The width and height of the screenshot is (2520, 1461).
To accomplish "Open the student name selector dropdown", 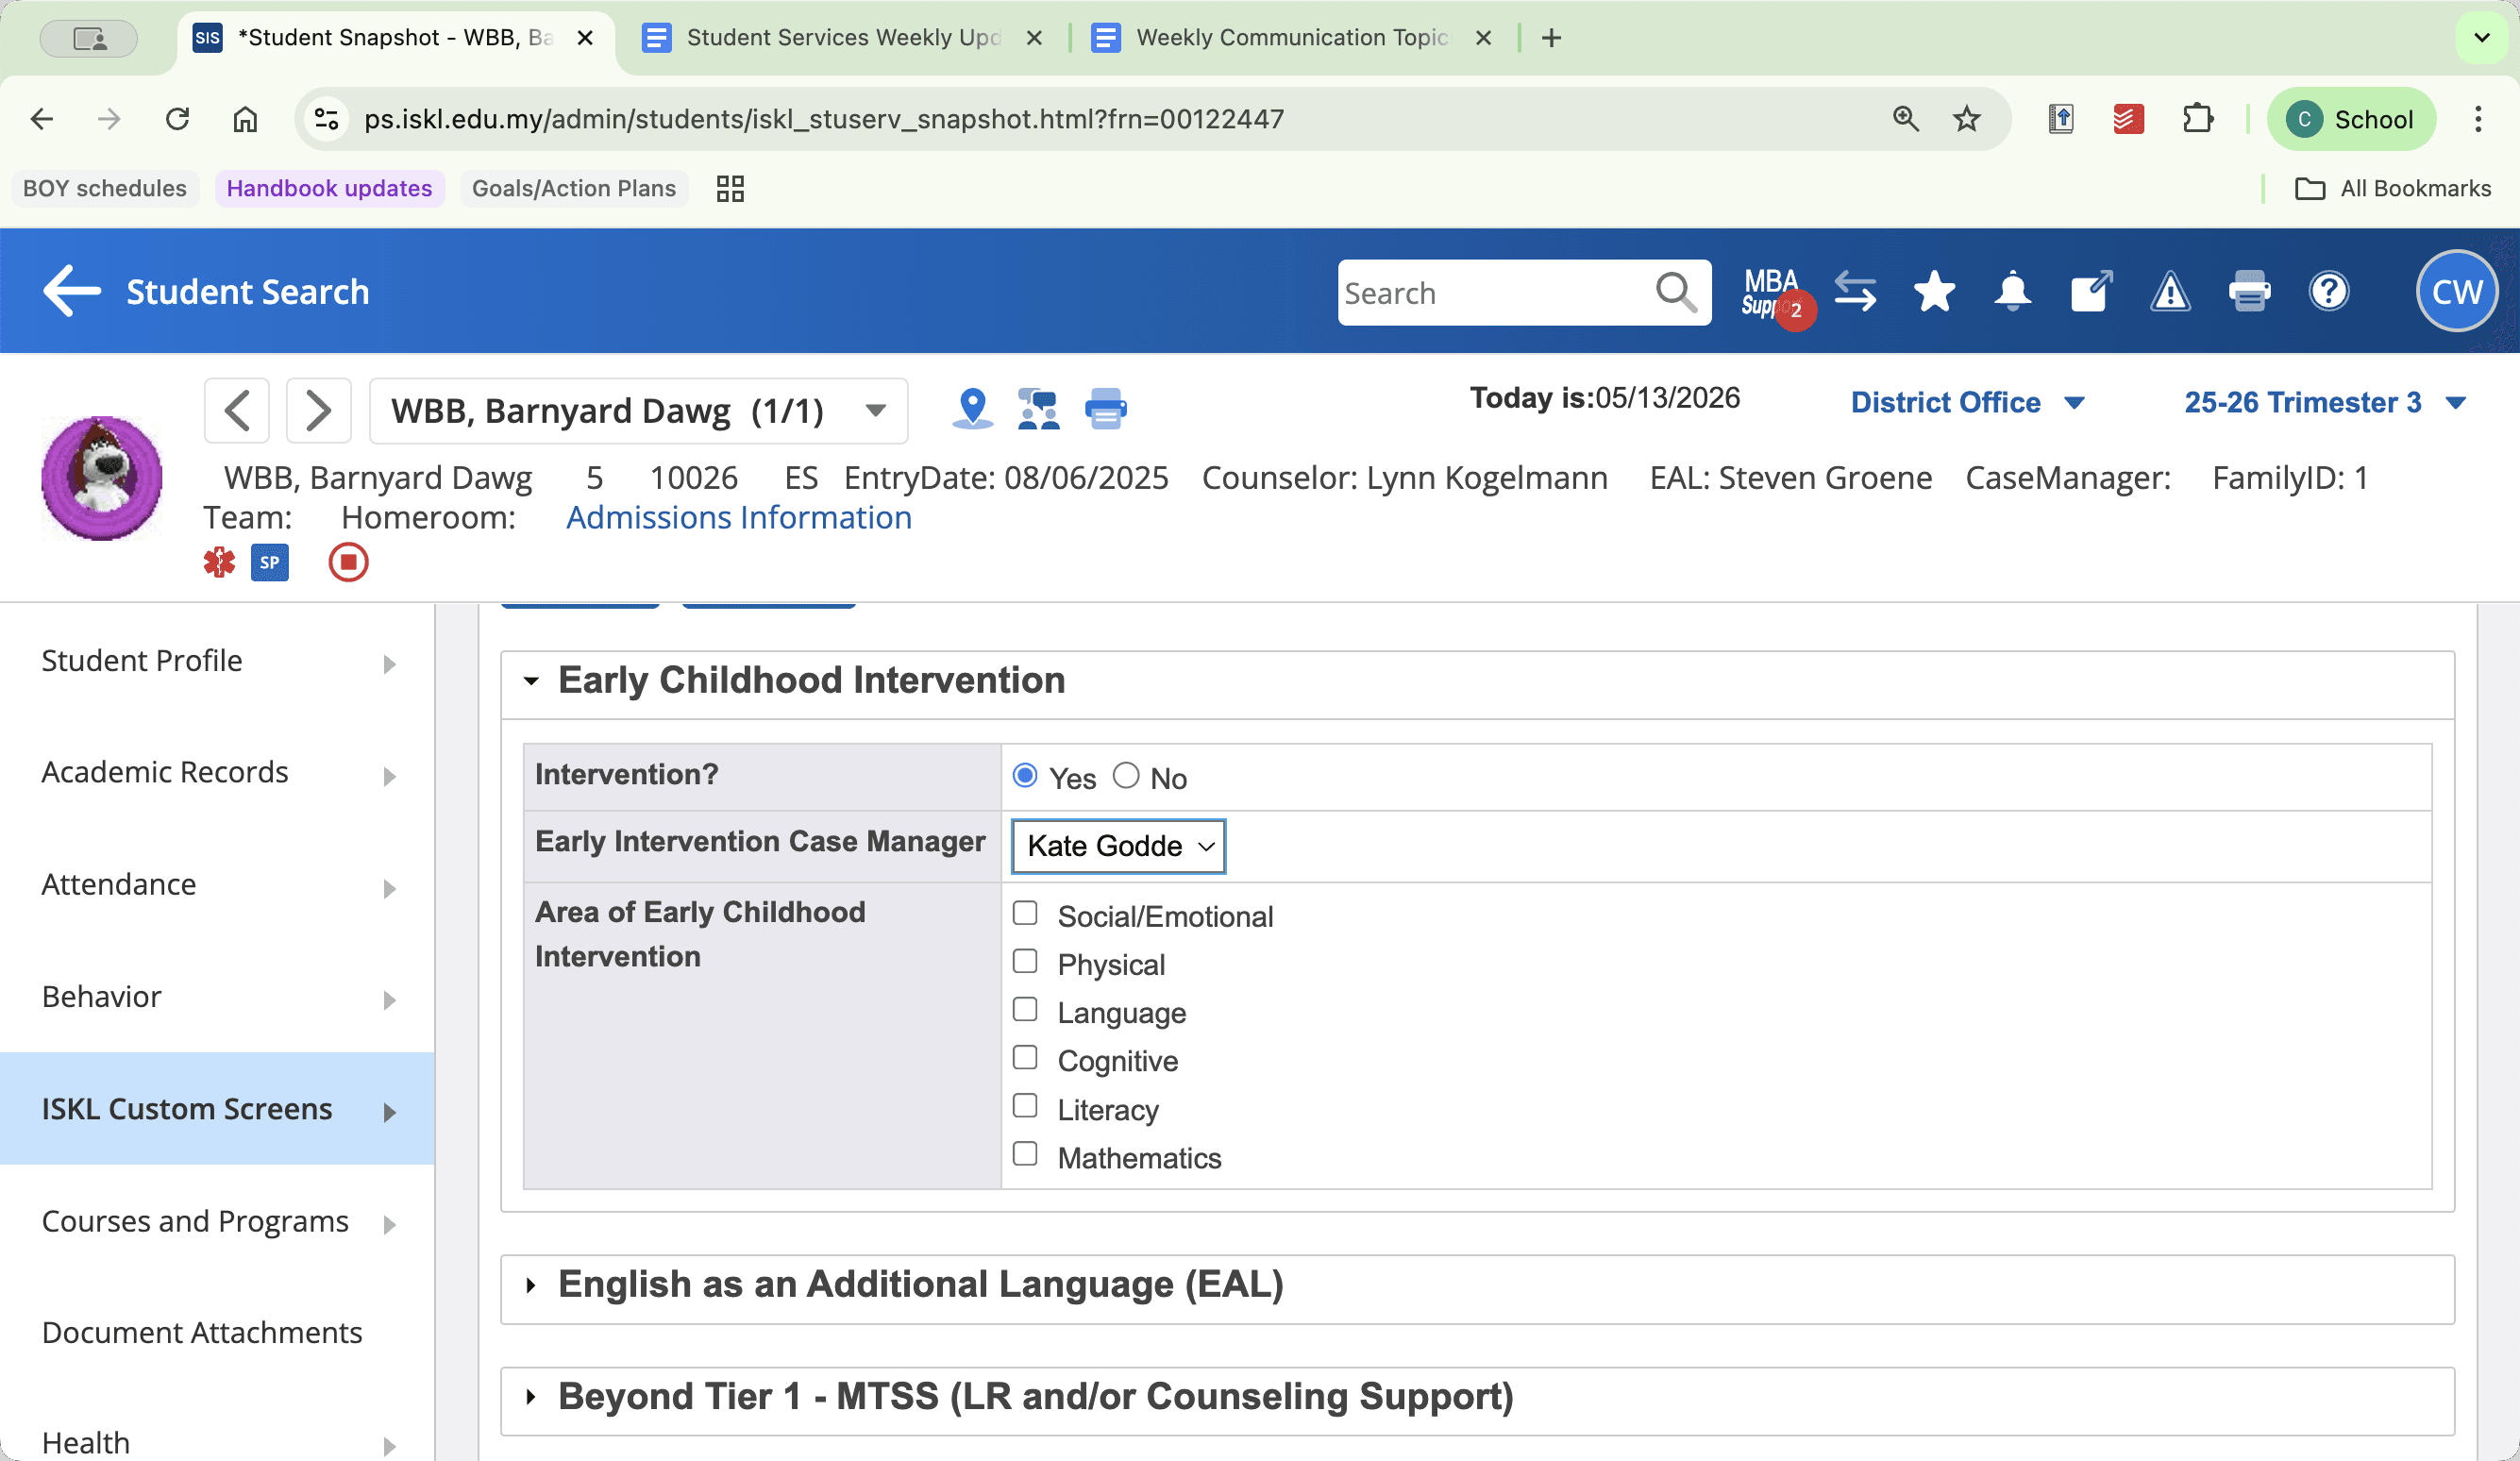I will click(638, 410).
